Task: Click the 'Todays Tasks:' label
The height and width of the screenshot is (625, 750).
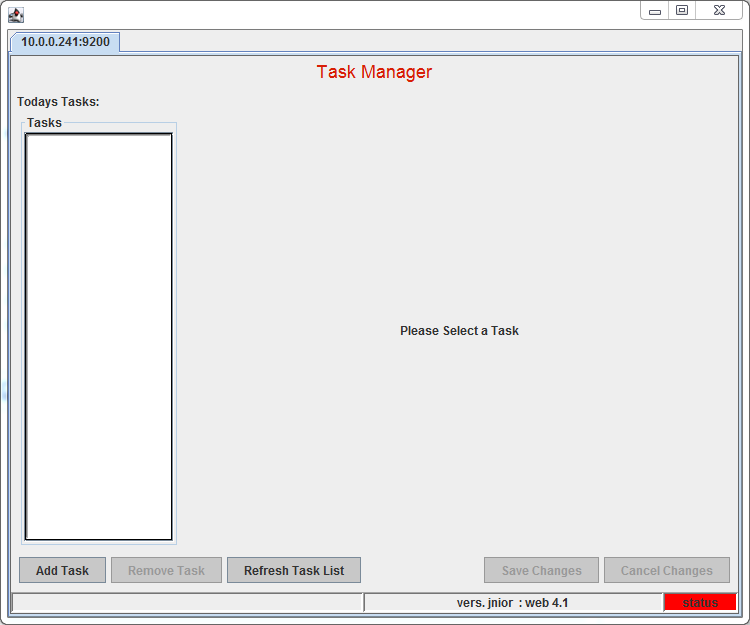Action: (58, 101)
